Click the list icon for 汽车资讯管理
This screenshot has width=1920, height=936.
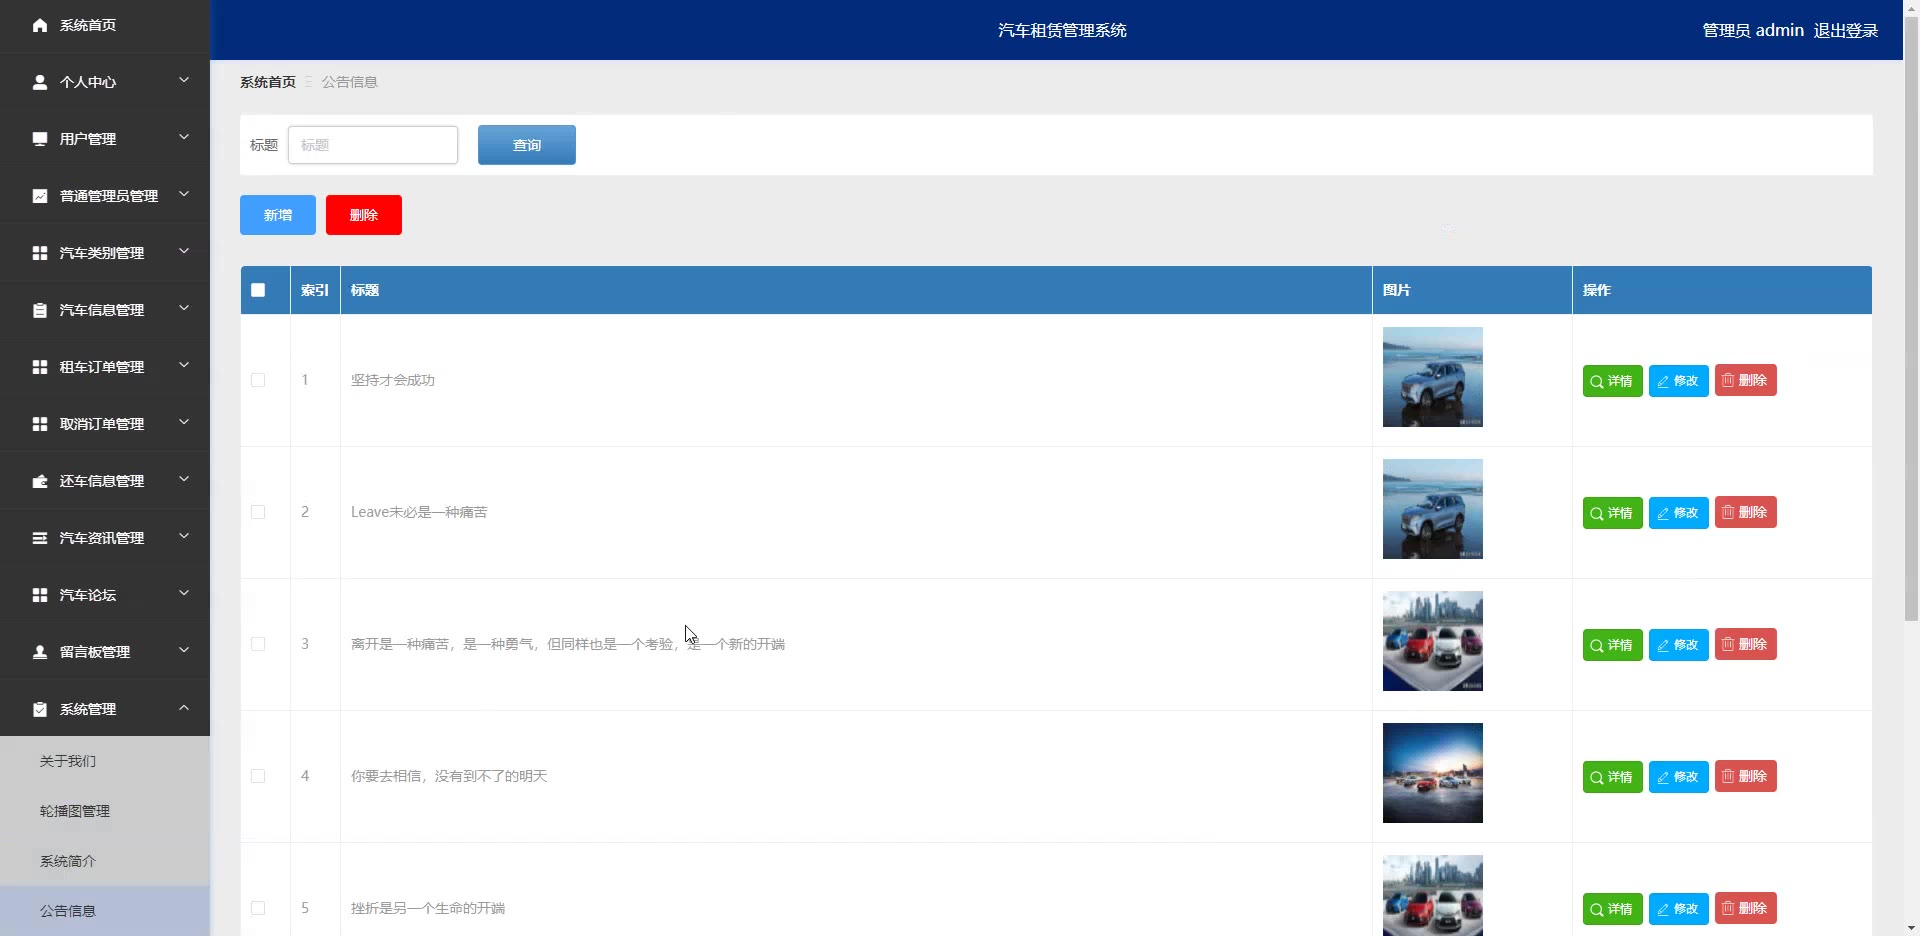[x=40, y=538]
